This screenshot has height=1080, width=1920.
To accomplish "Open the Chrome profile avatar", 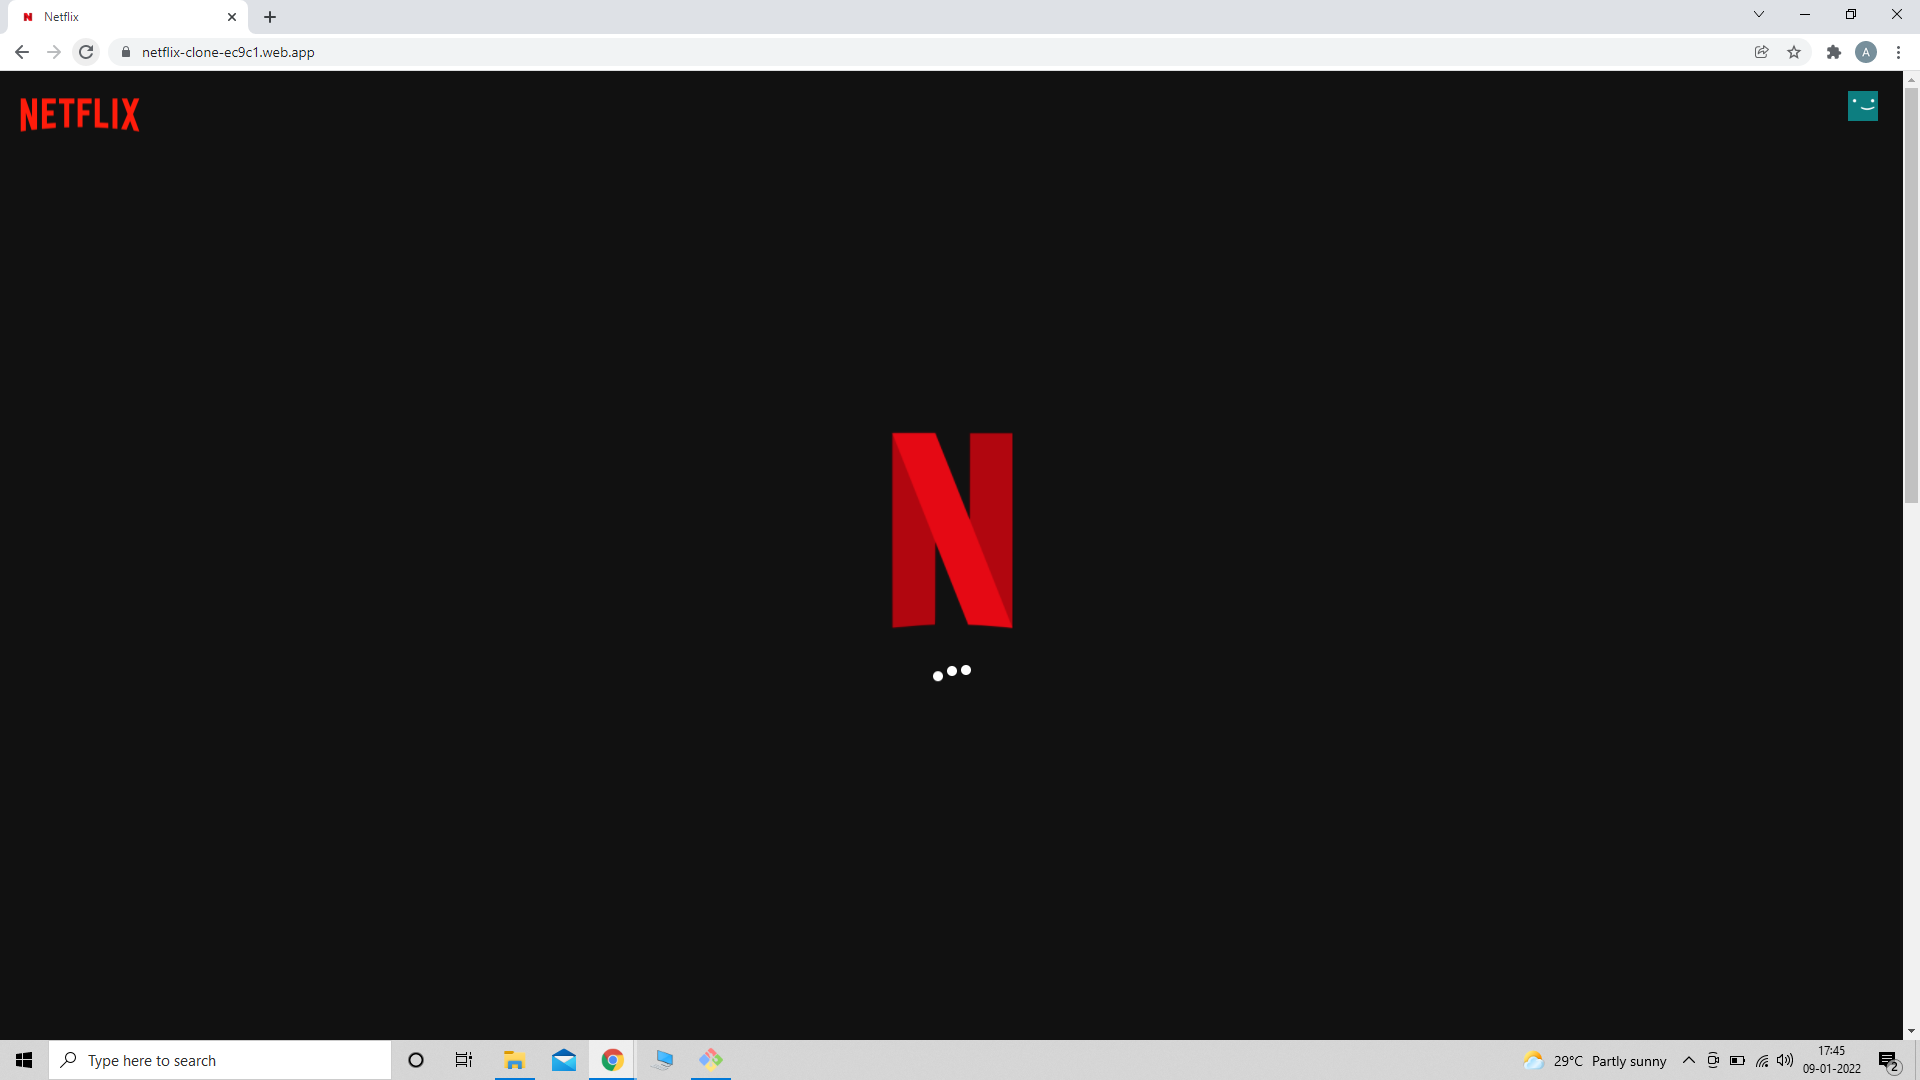I will [x=1866, y=52].
